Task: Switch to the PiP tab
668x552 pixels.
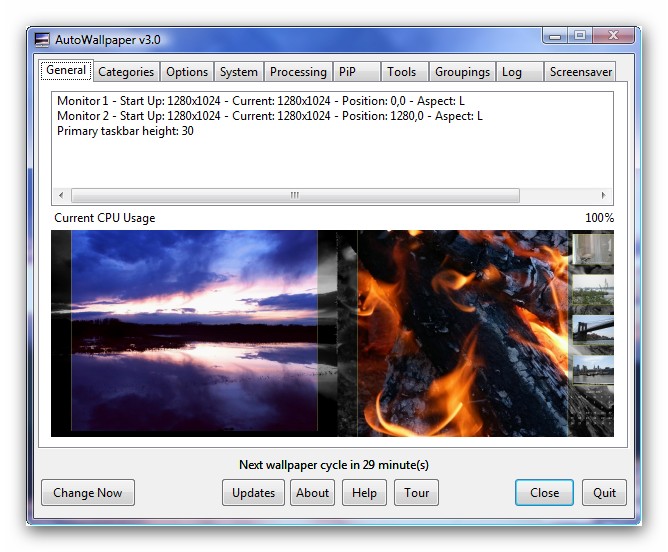Action: click(346, 72)
